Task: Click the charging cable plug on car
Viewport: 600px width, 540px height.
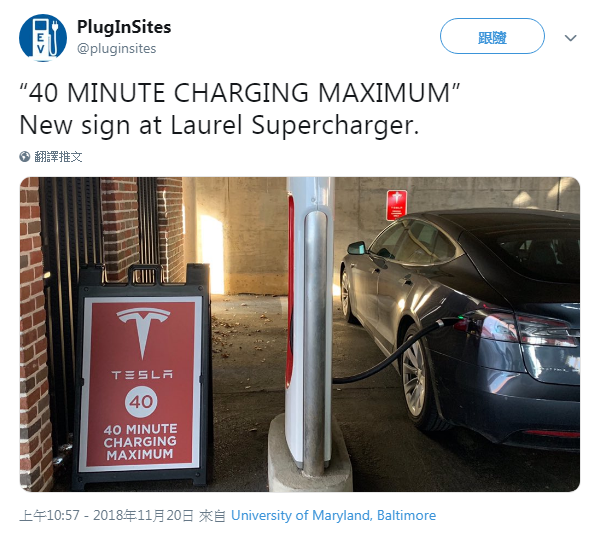Action: 447,321
